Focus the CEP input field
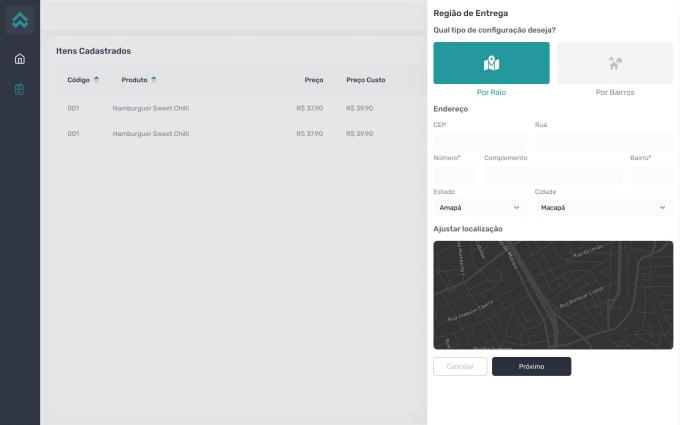This screenshot has height=425, width=680. coord(481,142)
